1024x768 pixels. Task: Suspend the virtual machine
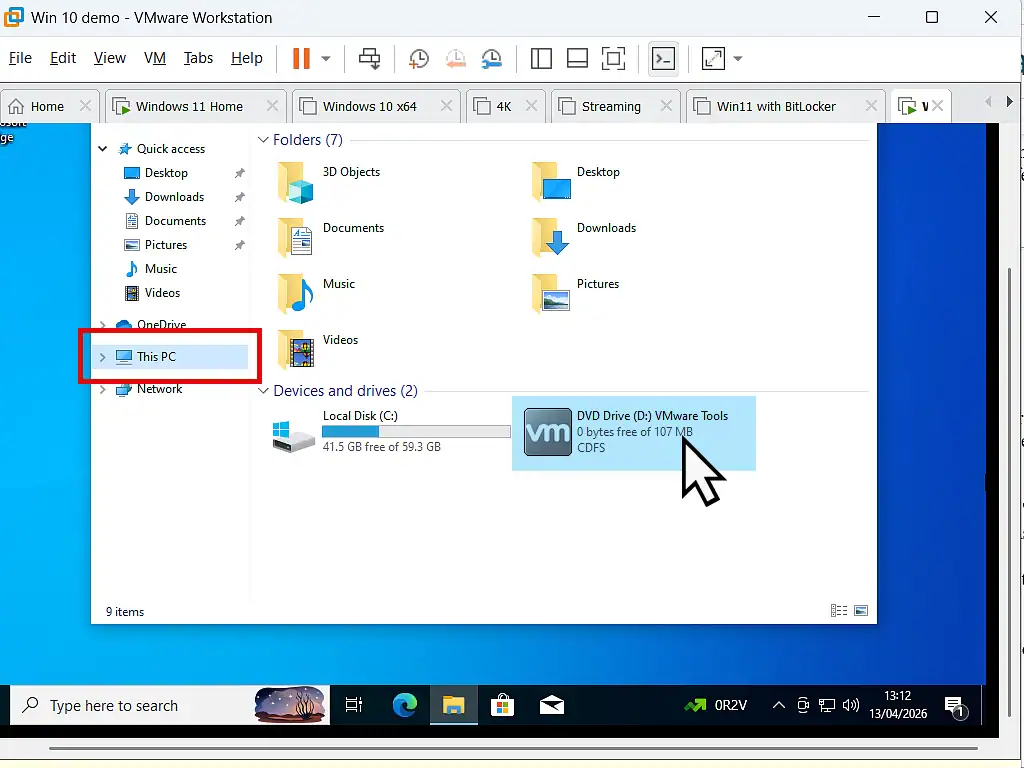pyautogui.click(x=303, y=58)
